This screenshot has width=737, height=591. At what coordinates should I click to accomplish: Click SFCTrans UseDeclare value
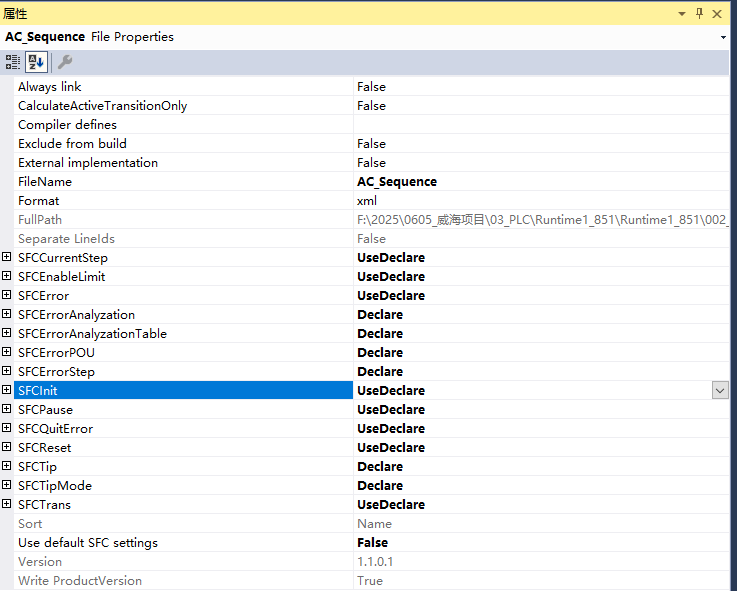(391, 504)
